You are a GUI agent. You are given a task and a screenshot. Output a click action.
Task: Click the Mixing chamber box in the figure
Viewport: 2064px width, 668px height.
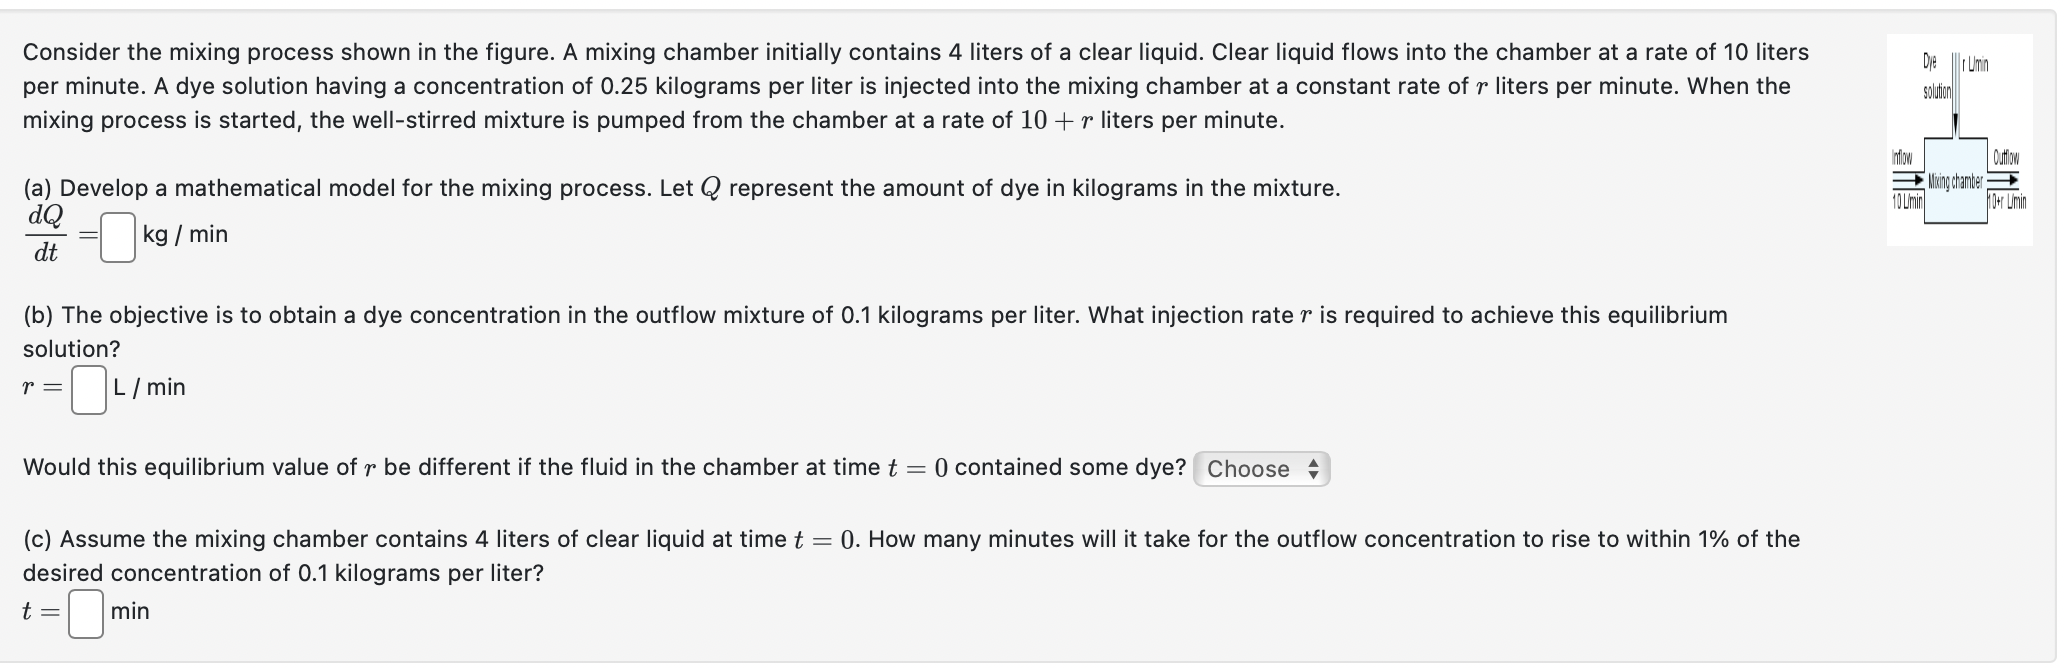(x=1956, y=180)
